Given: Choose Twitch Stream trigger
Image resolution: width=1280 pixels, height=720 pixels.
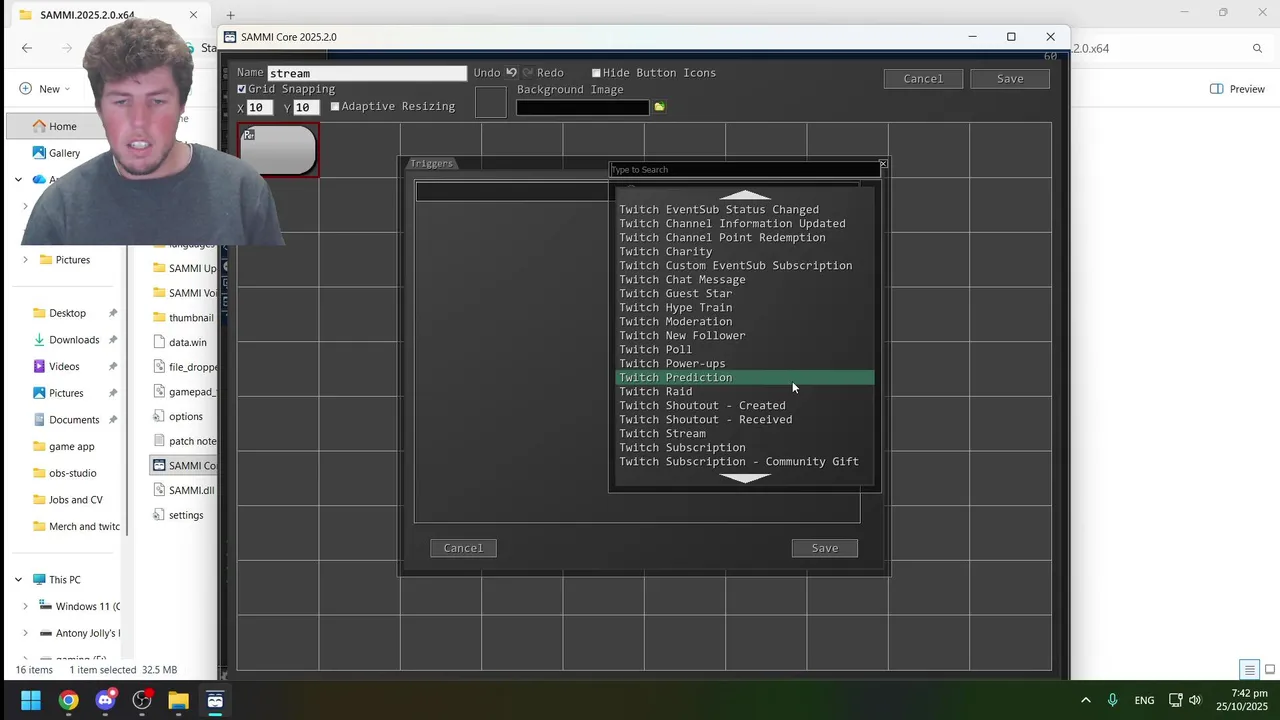Looking at the screenshot, I should click(x=745, y=434).
